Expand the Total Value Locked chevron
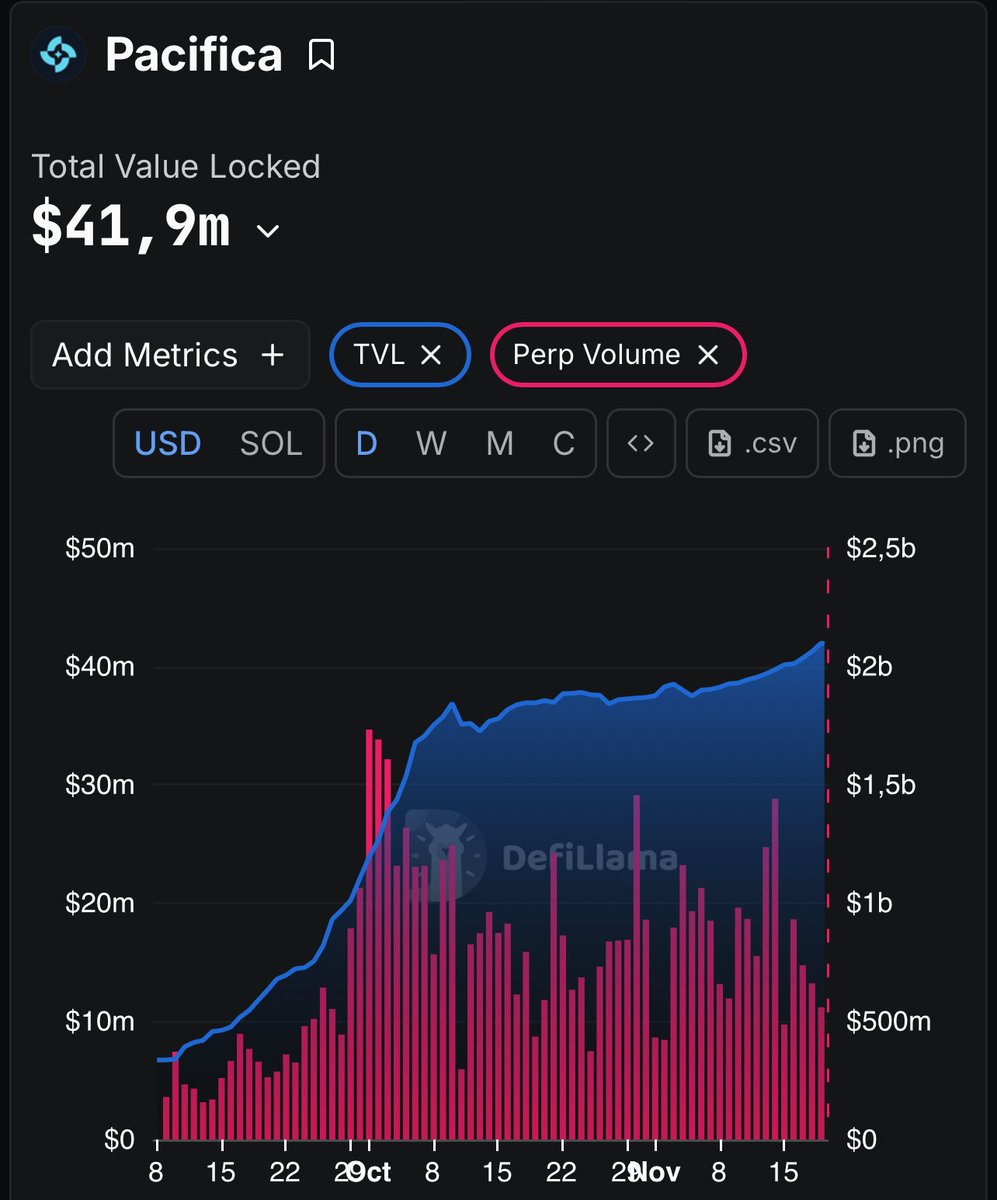 coord(267,232)
